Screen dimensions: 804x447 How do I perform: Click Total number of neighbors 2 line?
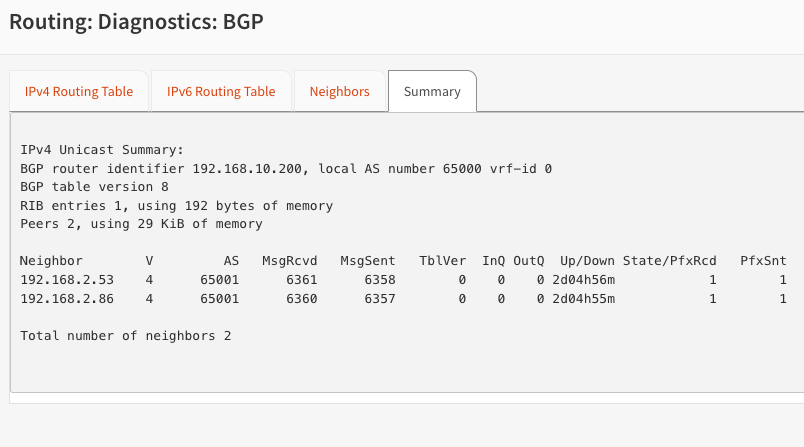pyautogui.click(x=126, y=336)
